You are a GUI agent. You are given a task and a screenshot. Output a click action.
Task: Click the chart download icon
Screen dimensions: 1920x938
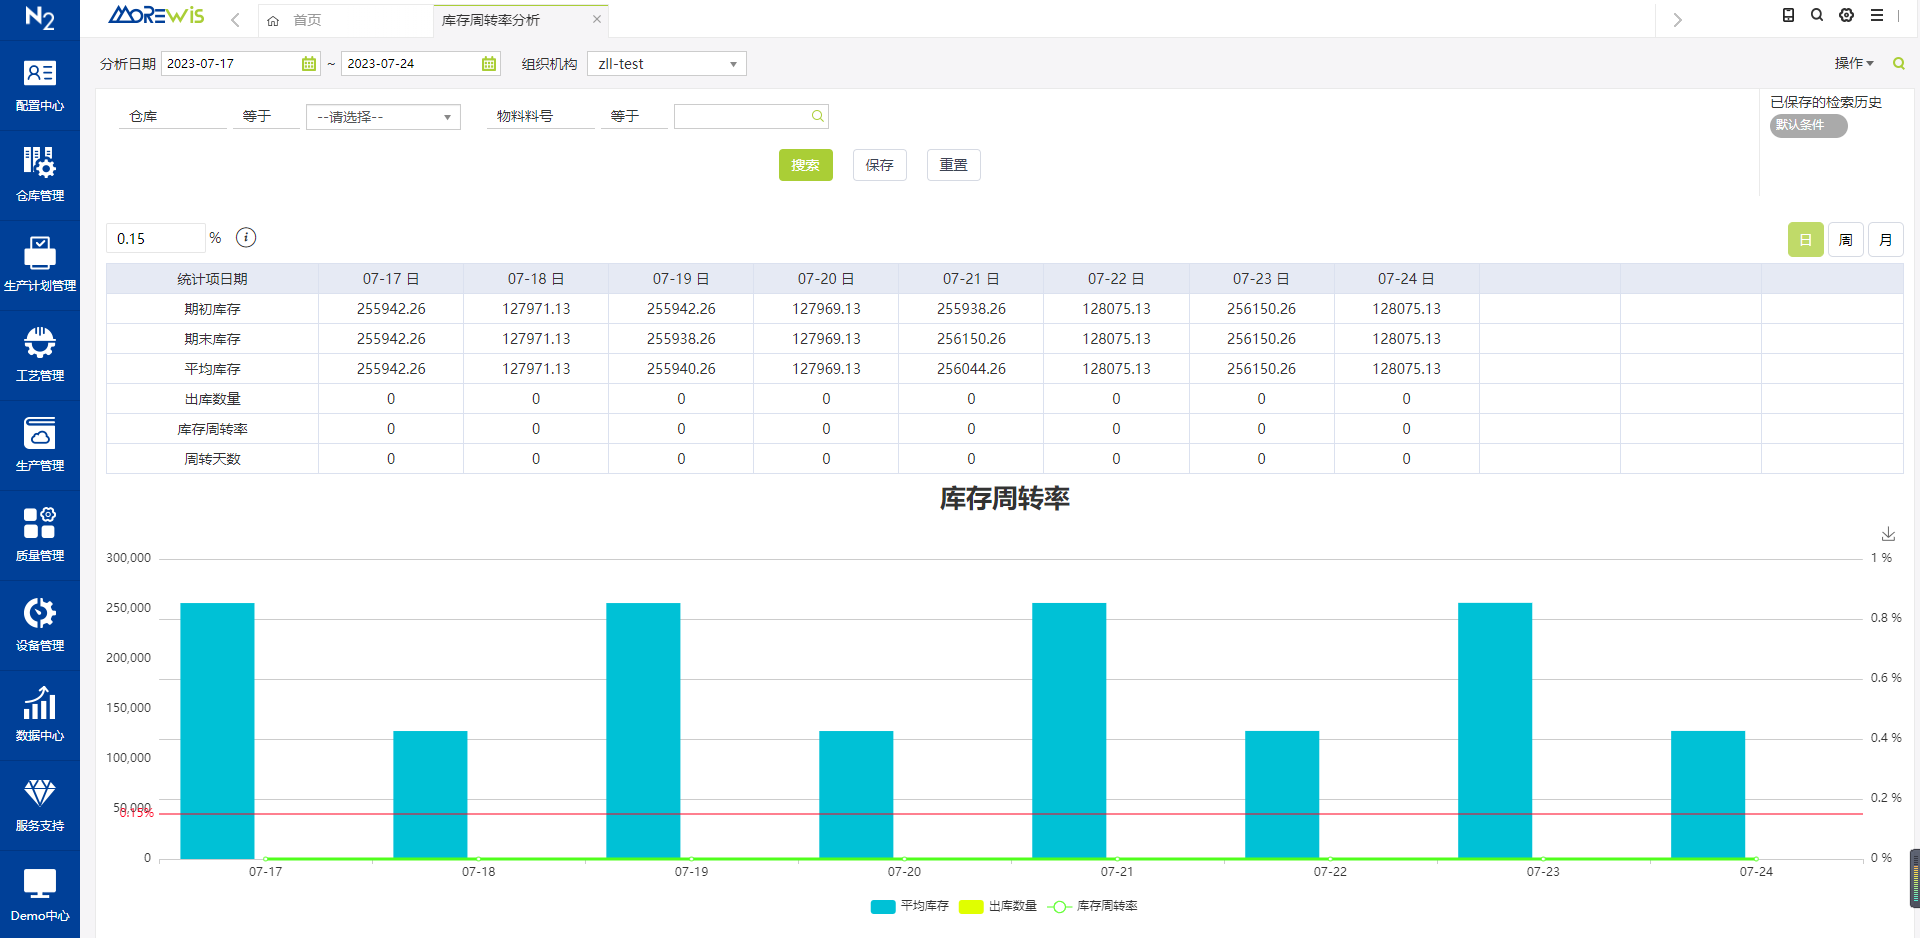[x=1888, y=534]
